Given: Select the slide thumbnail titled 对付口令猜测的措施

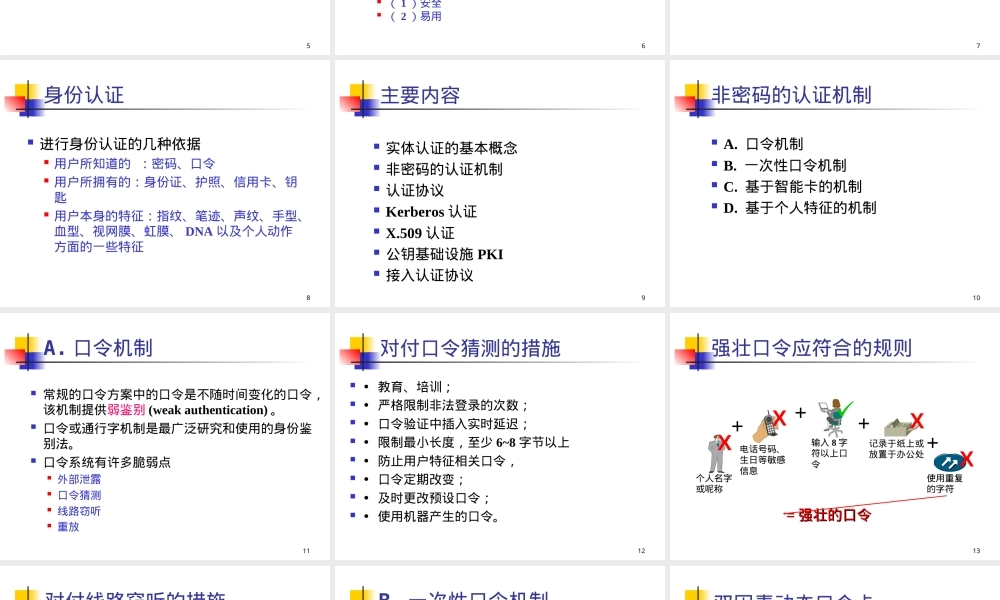Looking at the screenshot, I should click(x=499, y=436).
